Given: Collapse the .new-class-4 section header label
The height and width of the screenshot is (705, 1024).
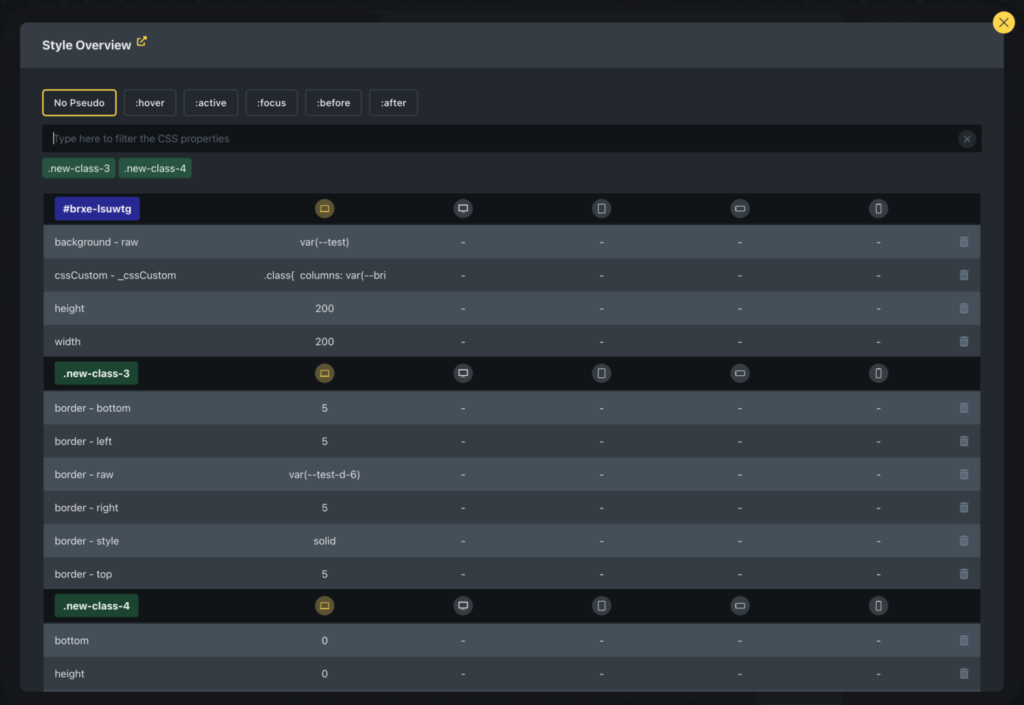Looking at the screenshot, I should click(96, 606).
